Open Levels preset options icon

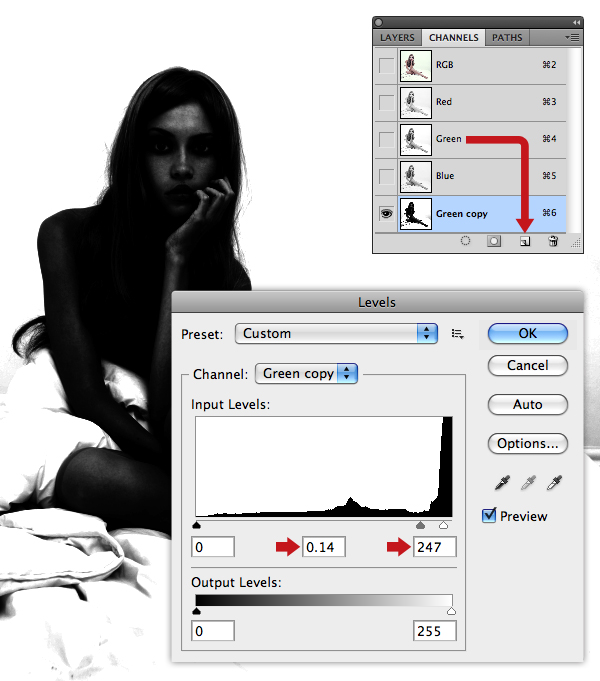click(x=457, y=334)
